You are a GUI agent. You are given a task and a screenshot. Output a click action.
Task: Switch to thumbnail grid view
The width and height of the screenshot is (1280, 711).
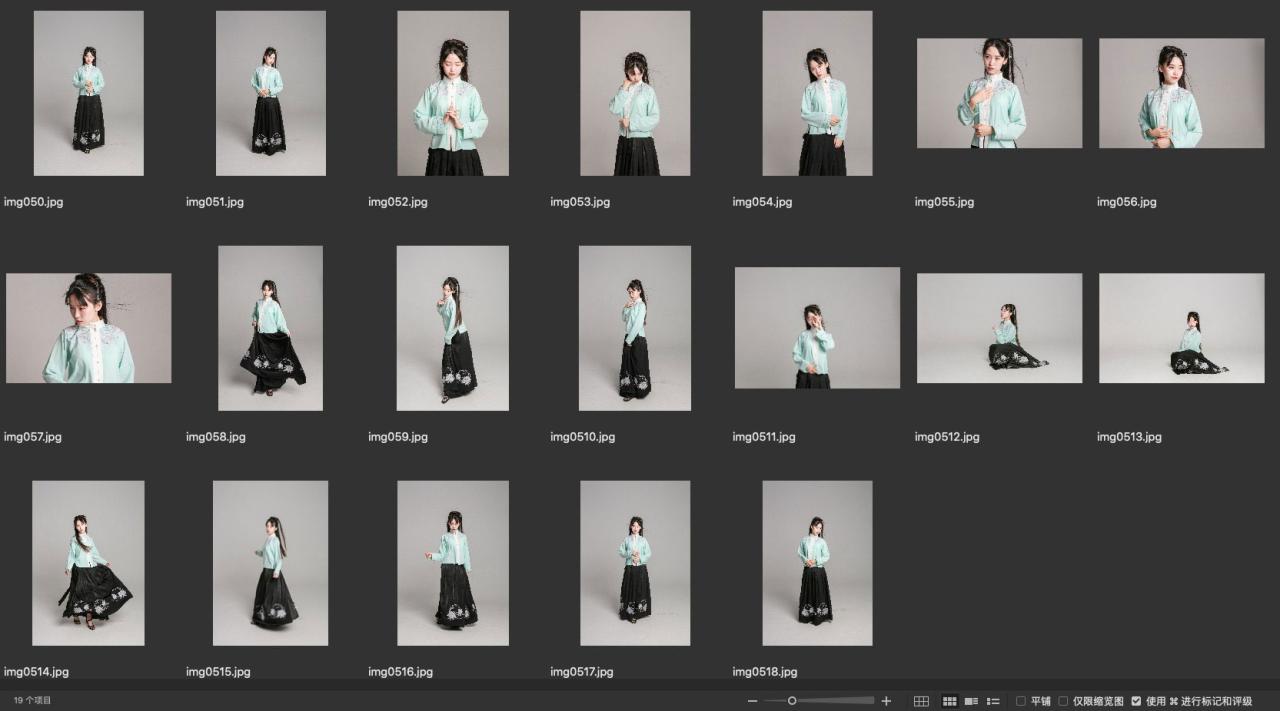coord(950,701)
